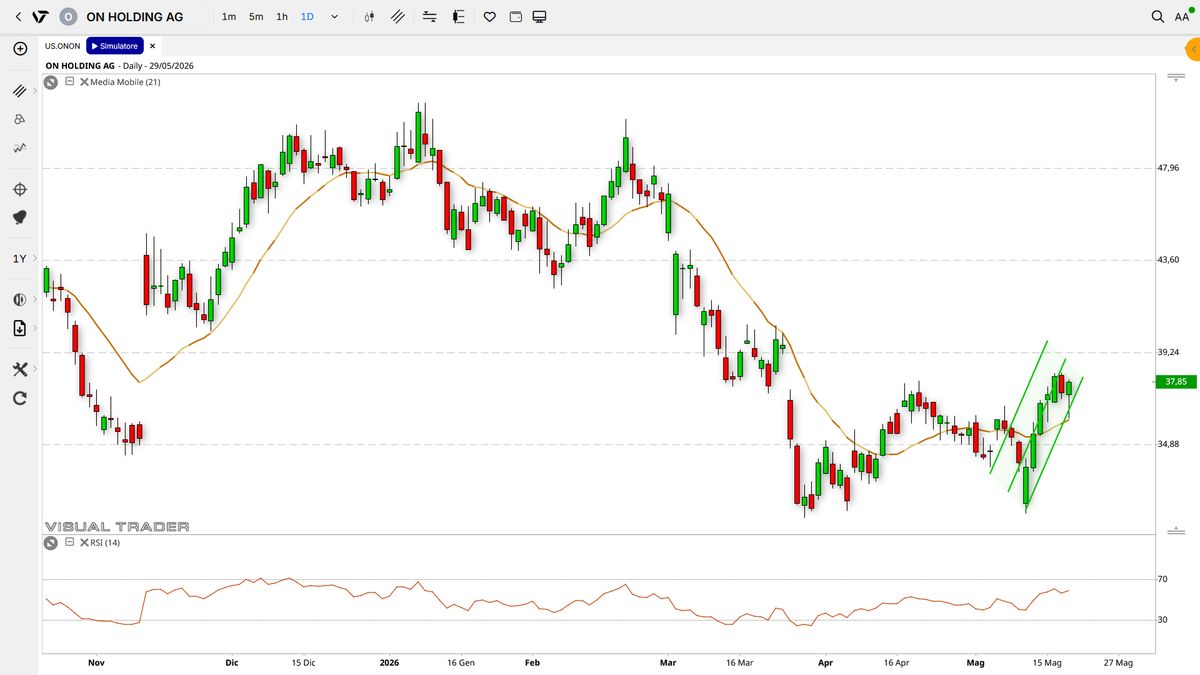Click the price scale bottom adjust handle
The width and height of the screenshot is (1200, 675).
pos(1175,529)
